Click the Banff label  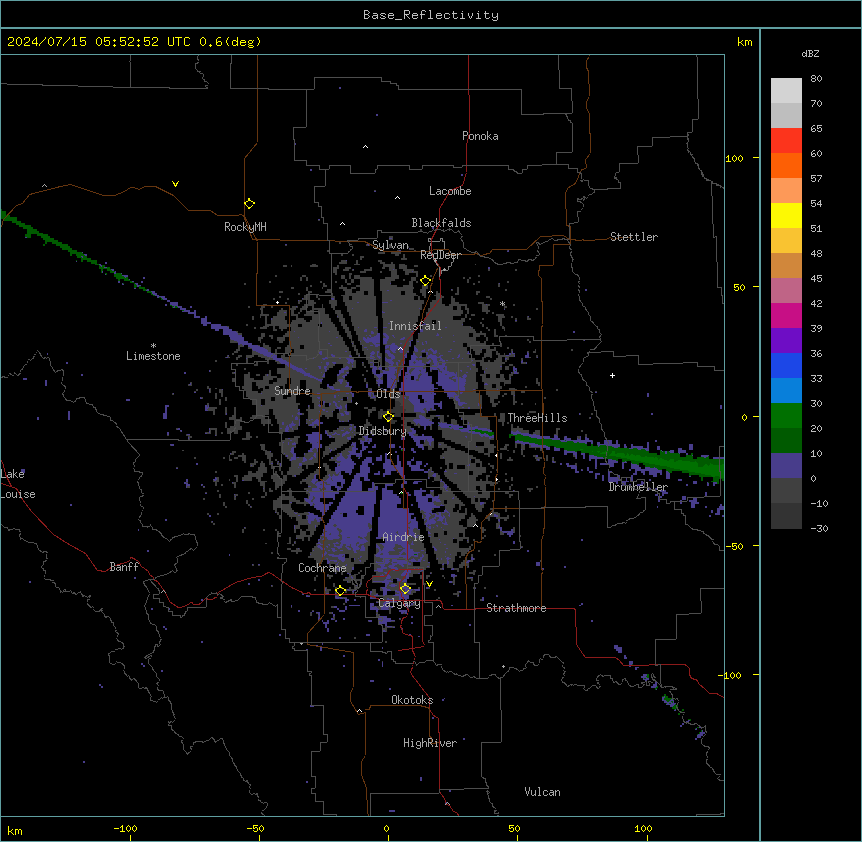click(x=124, y=567)
